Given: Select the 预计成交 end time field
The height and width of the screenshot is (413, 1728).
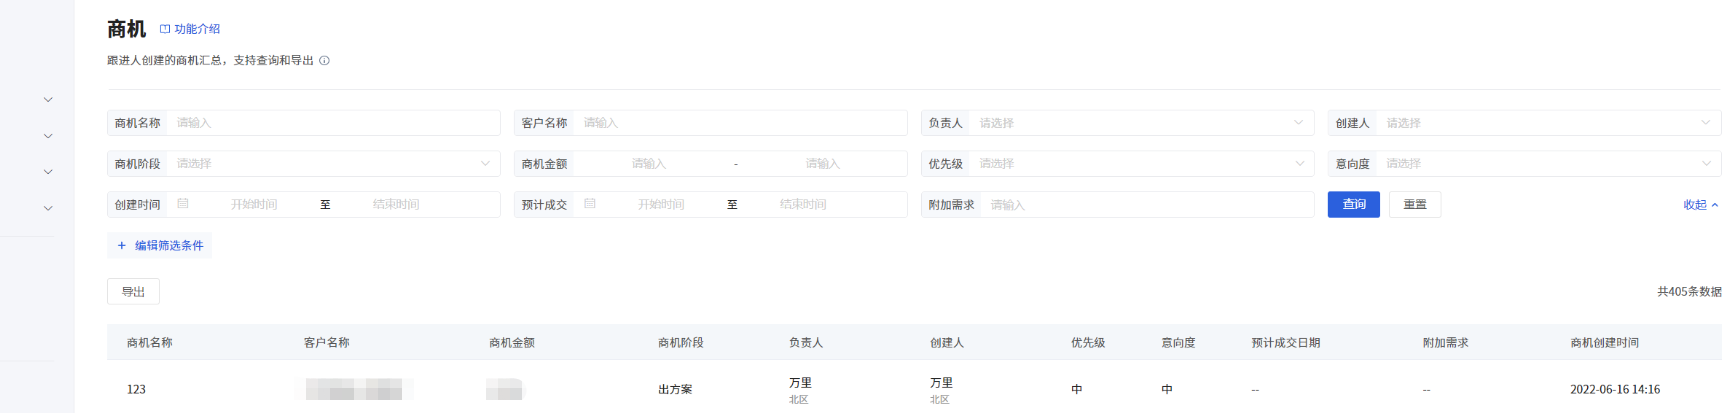Looking at the screenshot, I should (x=803, y=204).
